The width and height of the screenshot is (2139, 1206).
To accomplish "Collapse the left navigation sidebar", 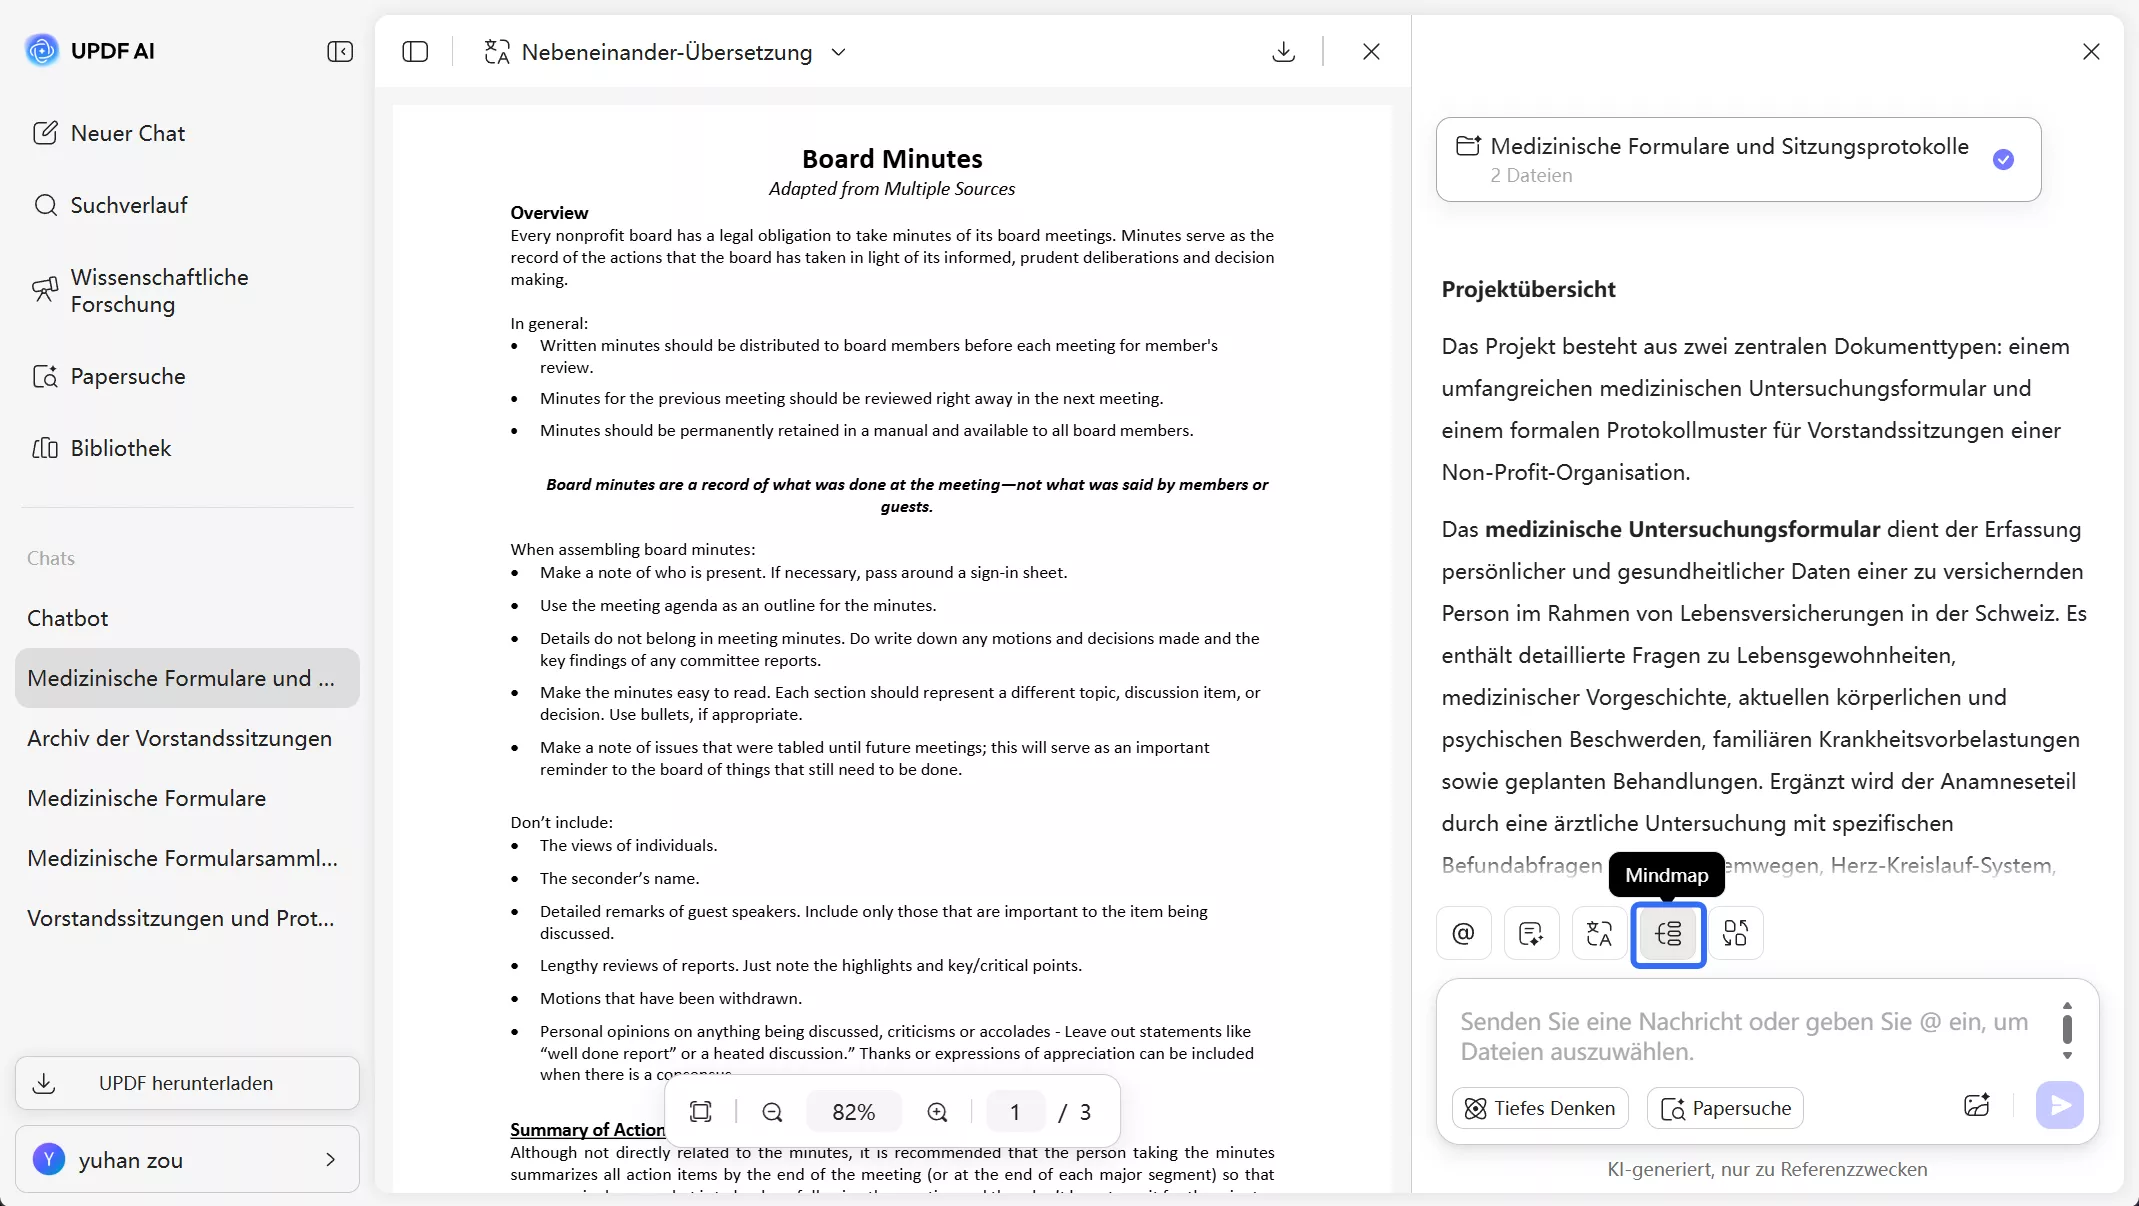I will pyautogui.click(x=339, y=51).
